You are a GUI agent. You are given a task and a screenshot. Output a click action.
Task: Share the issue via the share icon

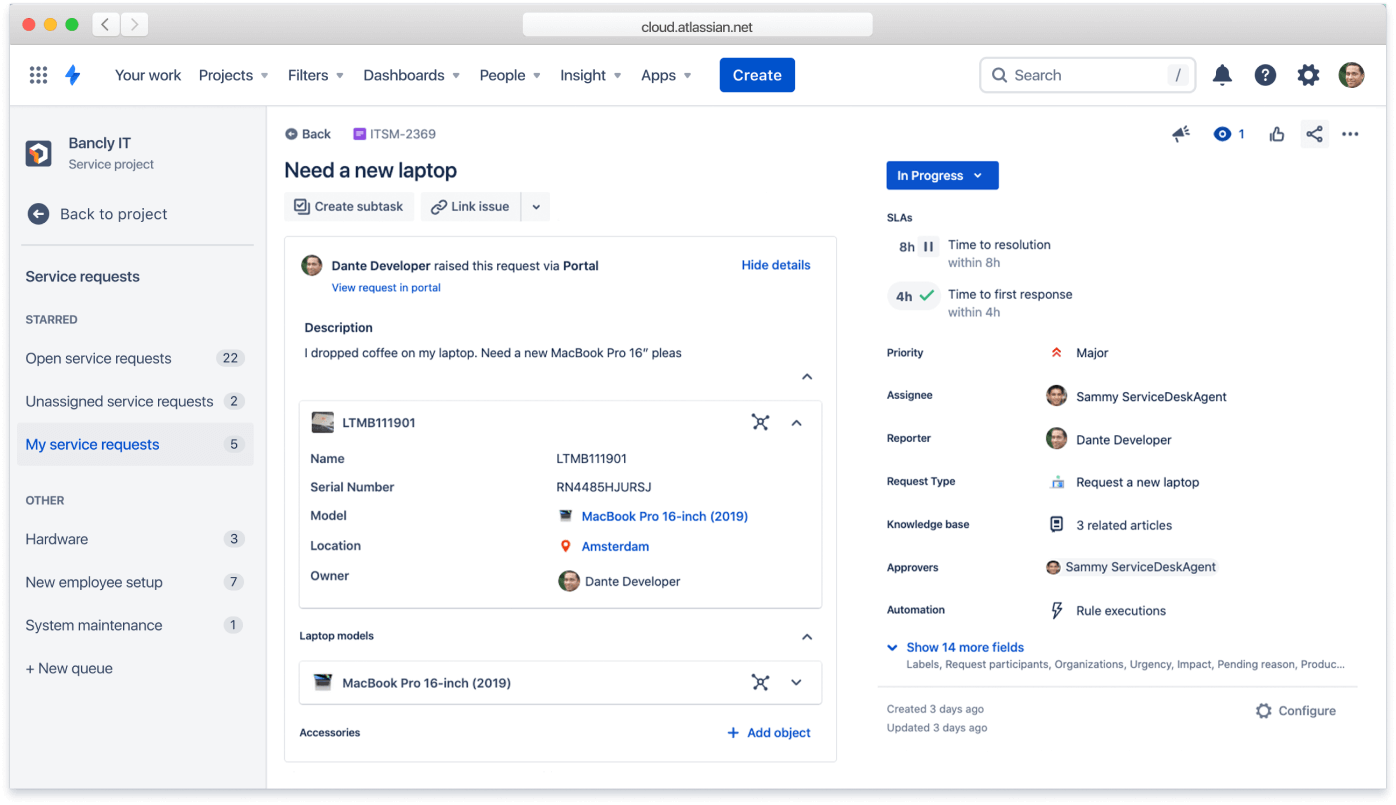pyautogui.click(x=1314, y=133)
